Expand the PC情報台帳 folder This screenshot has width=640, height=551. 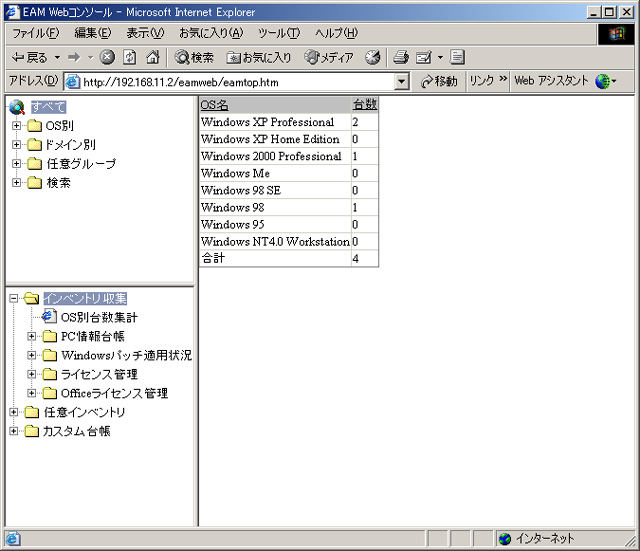coord(31,336)
